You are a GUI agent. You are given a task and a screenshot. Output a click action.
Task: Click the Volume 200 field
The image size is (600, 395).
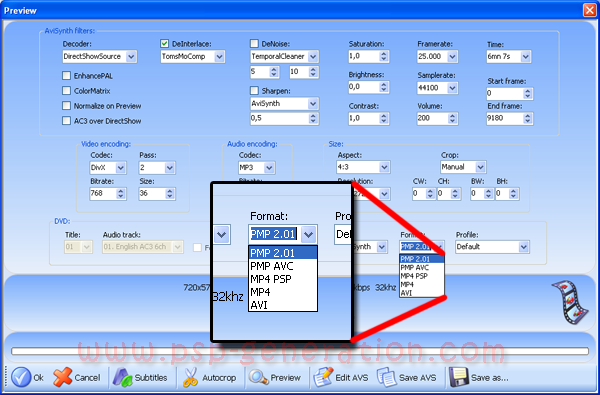(x=433, y=119)
